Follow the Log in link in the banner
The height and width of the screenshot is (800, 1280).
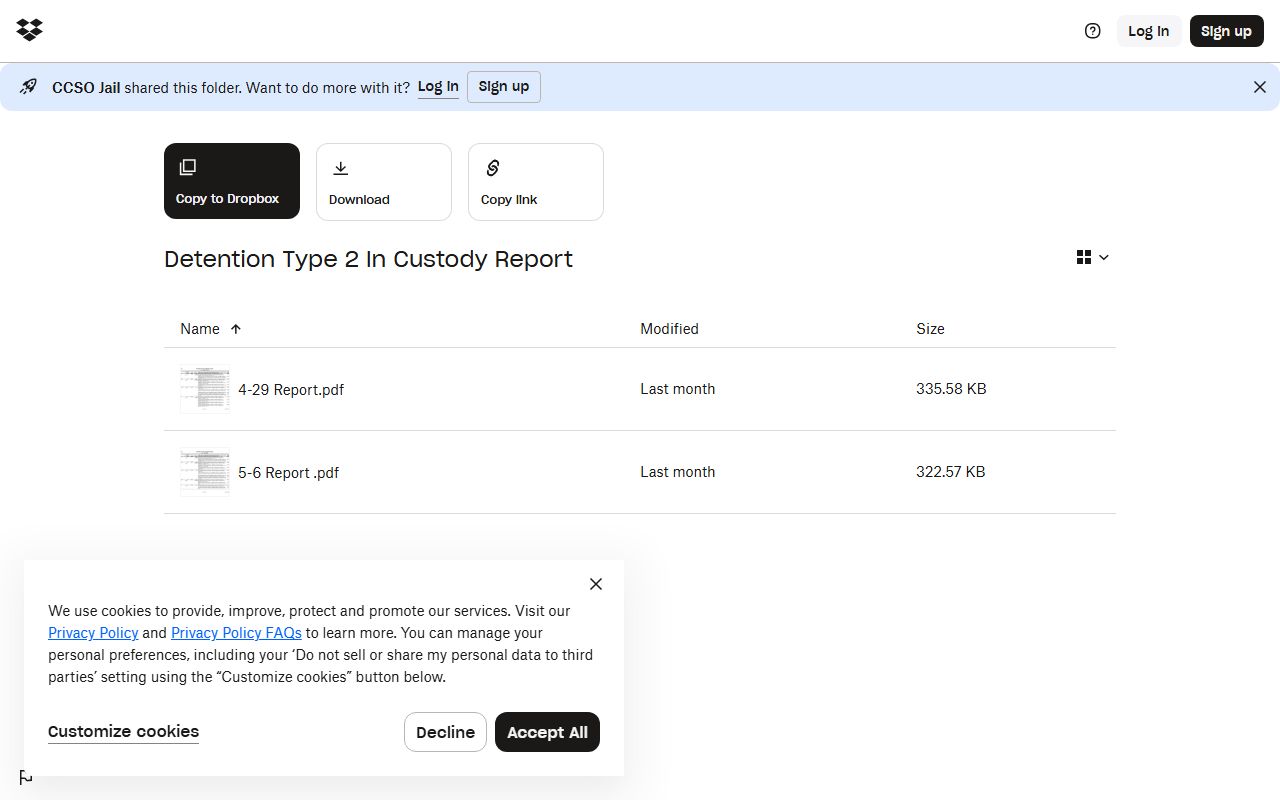[x=438, y=87]
